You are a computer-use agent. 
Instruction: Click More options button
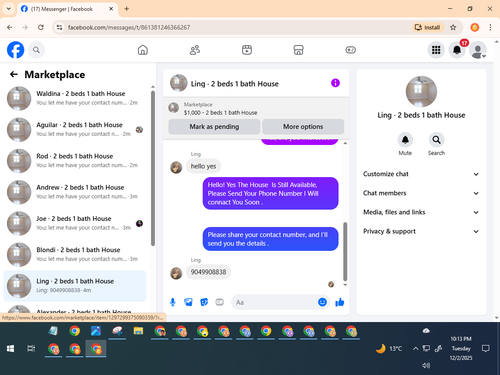point(303,127)
